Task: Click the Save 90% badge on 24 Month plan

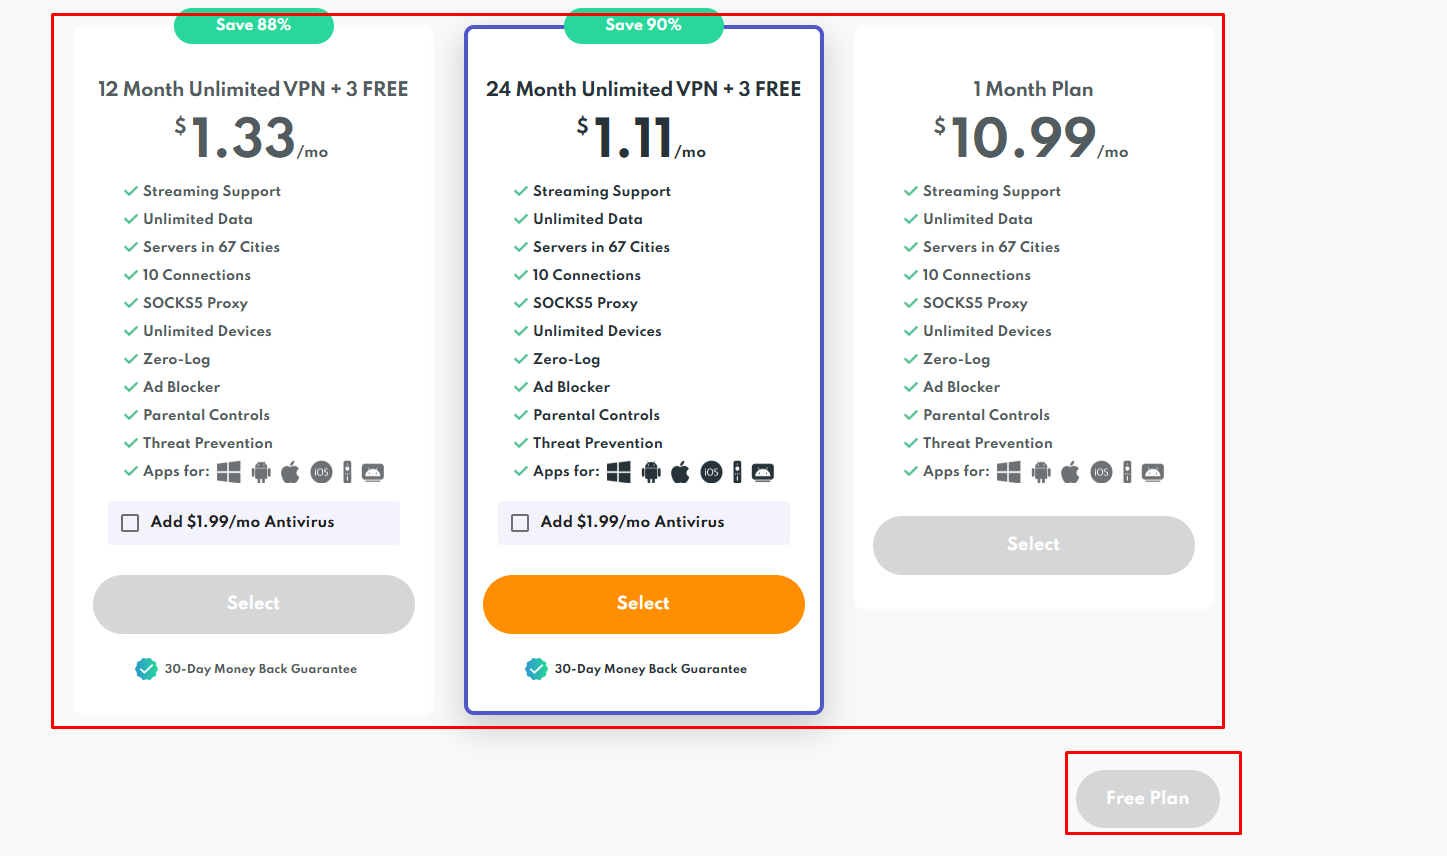Action: coord(643,26)
